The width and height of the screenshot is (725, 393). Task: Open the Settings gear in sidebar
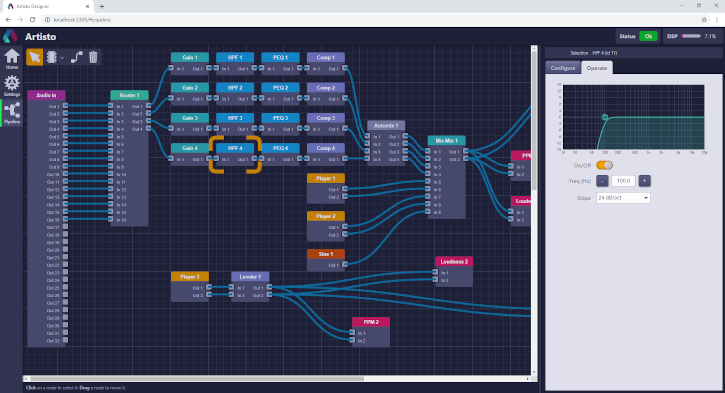coord(12,86)
